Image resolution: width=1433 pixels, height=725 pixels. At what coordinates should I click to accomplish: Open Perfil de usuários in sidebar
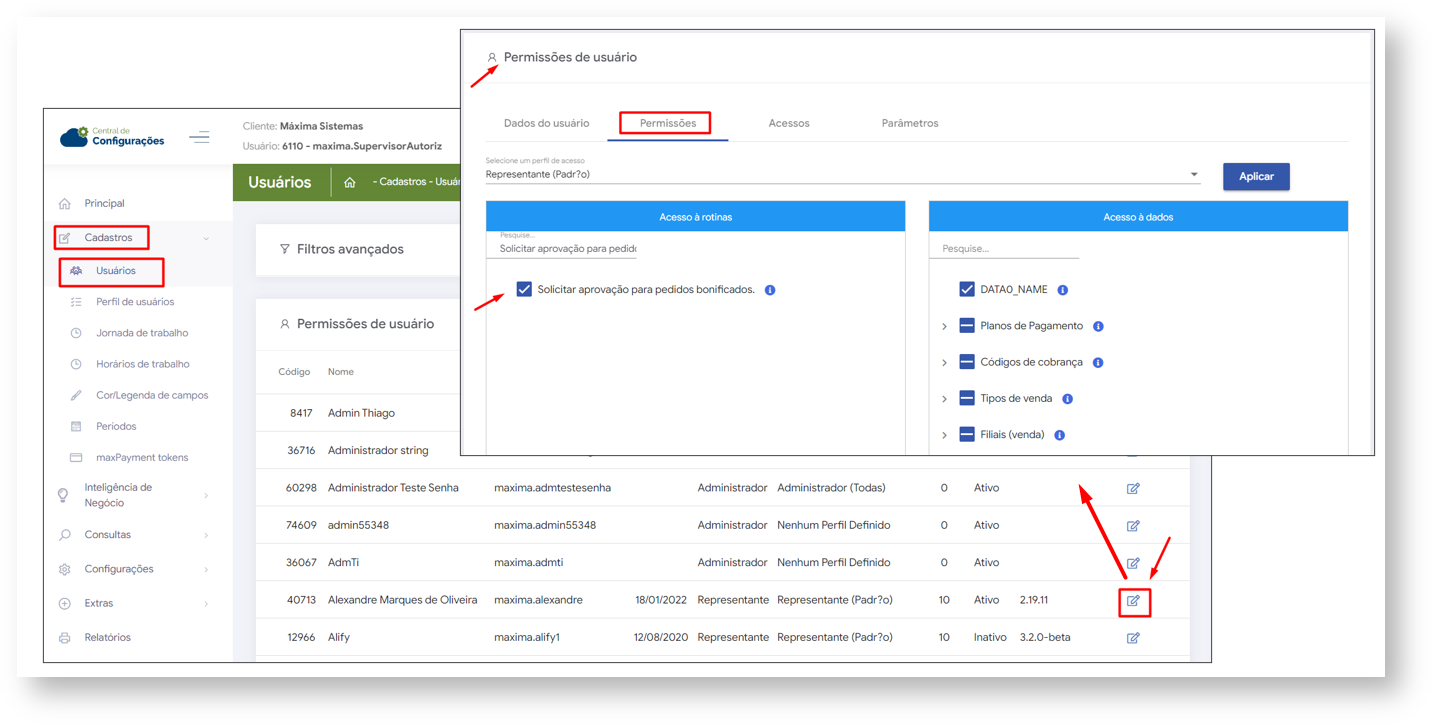[135, 302]
